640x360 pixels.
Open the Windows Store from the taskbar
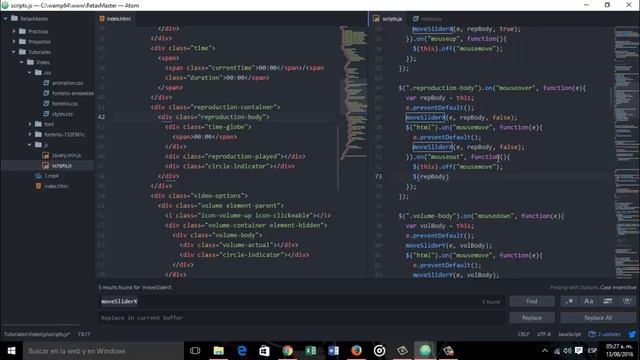[x=264, y=351]
